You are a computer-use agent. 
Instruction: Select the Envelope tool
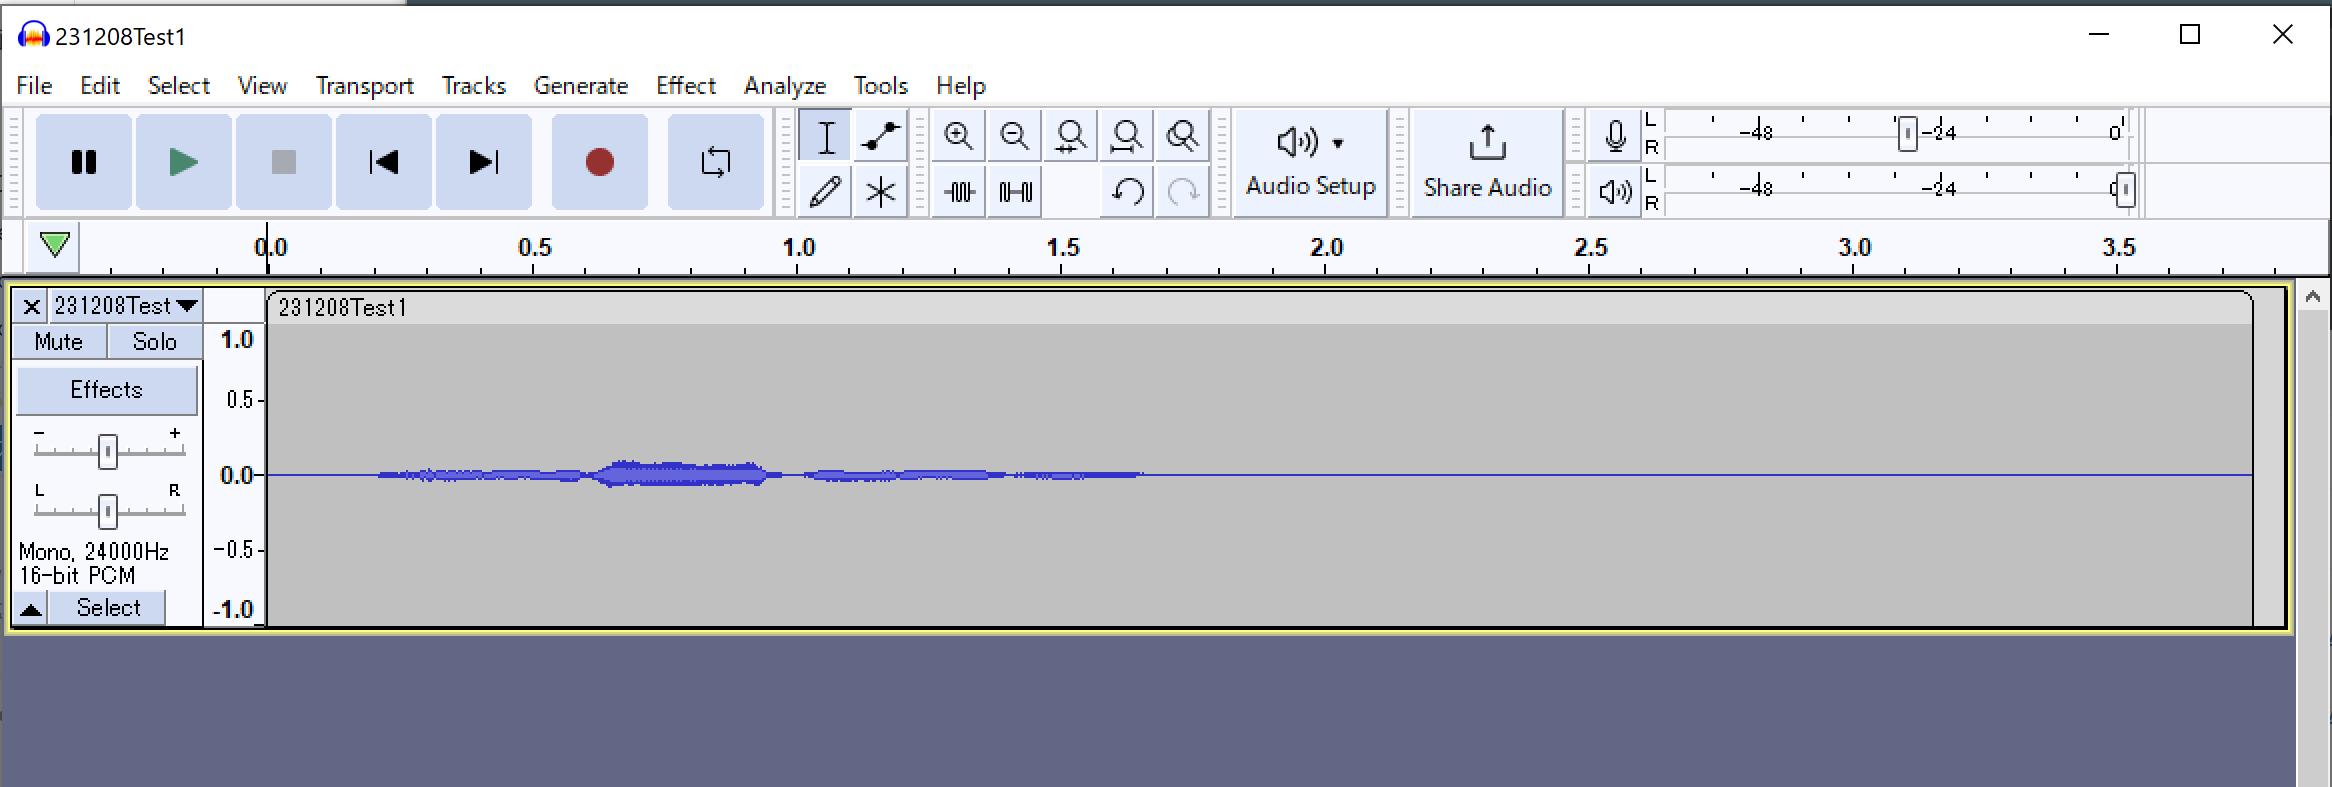pyautogui.click(x=881, y=136)
